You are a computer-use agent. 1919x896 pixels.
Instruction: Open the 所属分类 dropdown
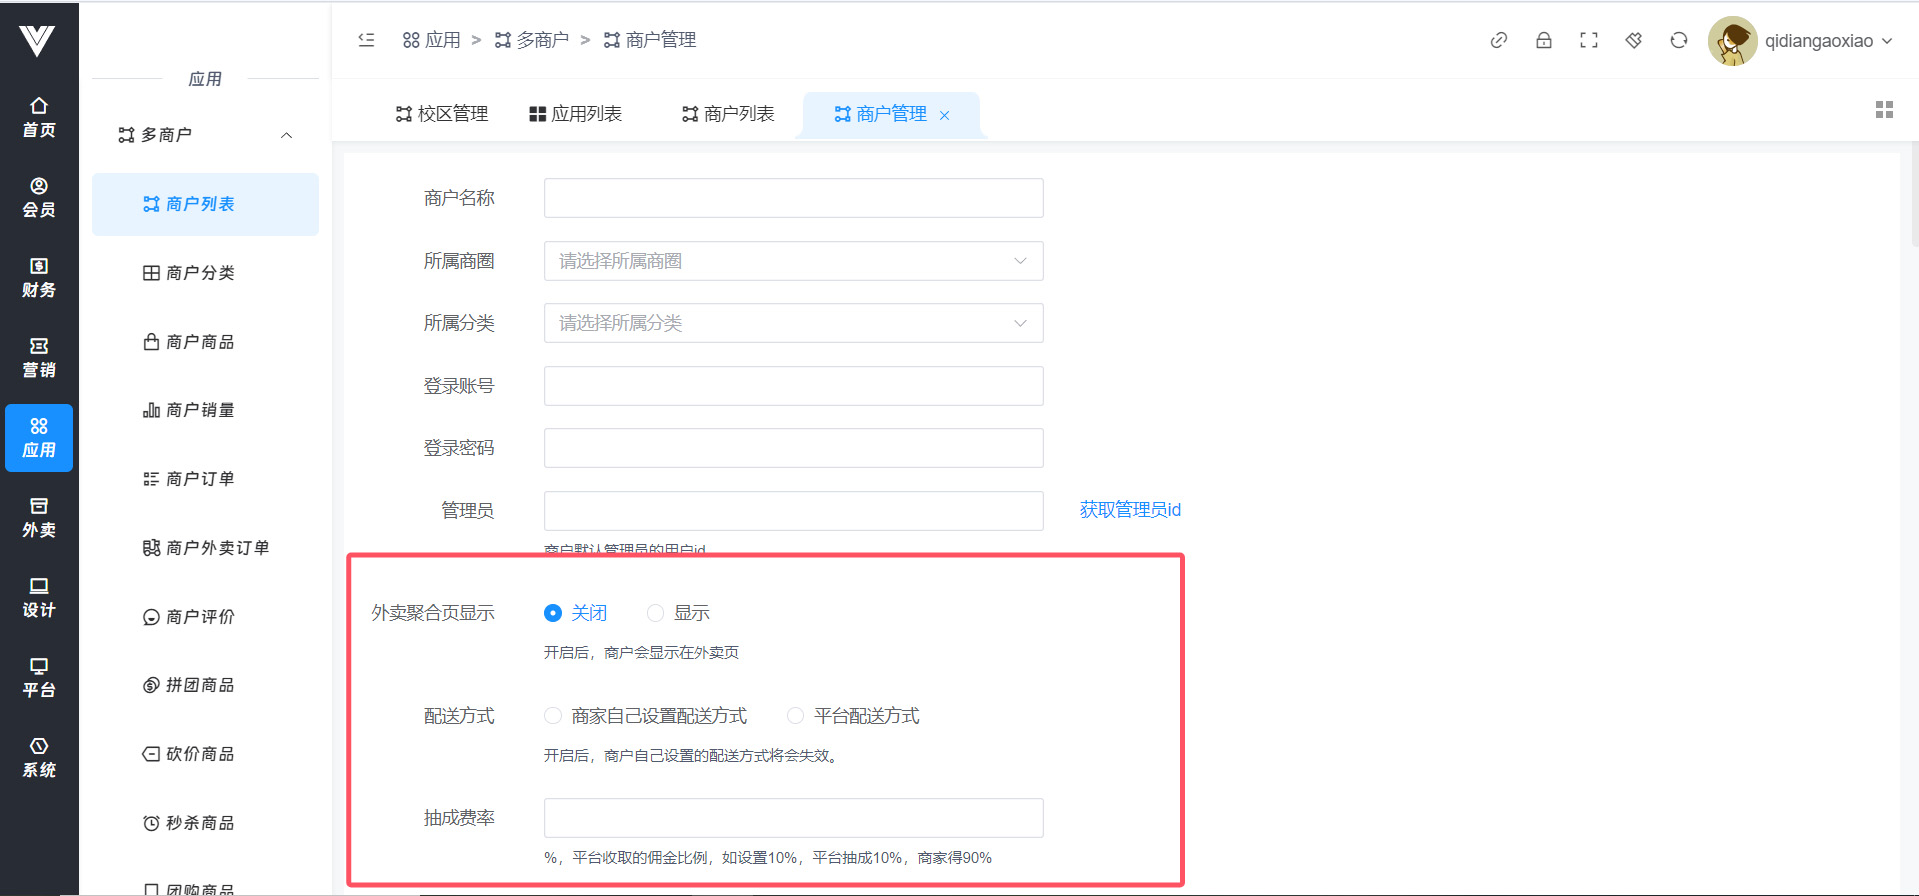pyautogui.click(x=793, y=323)
